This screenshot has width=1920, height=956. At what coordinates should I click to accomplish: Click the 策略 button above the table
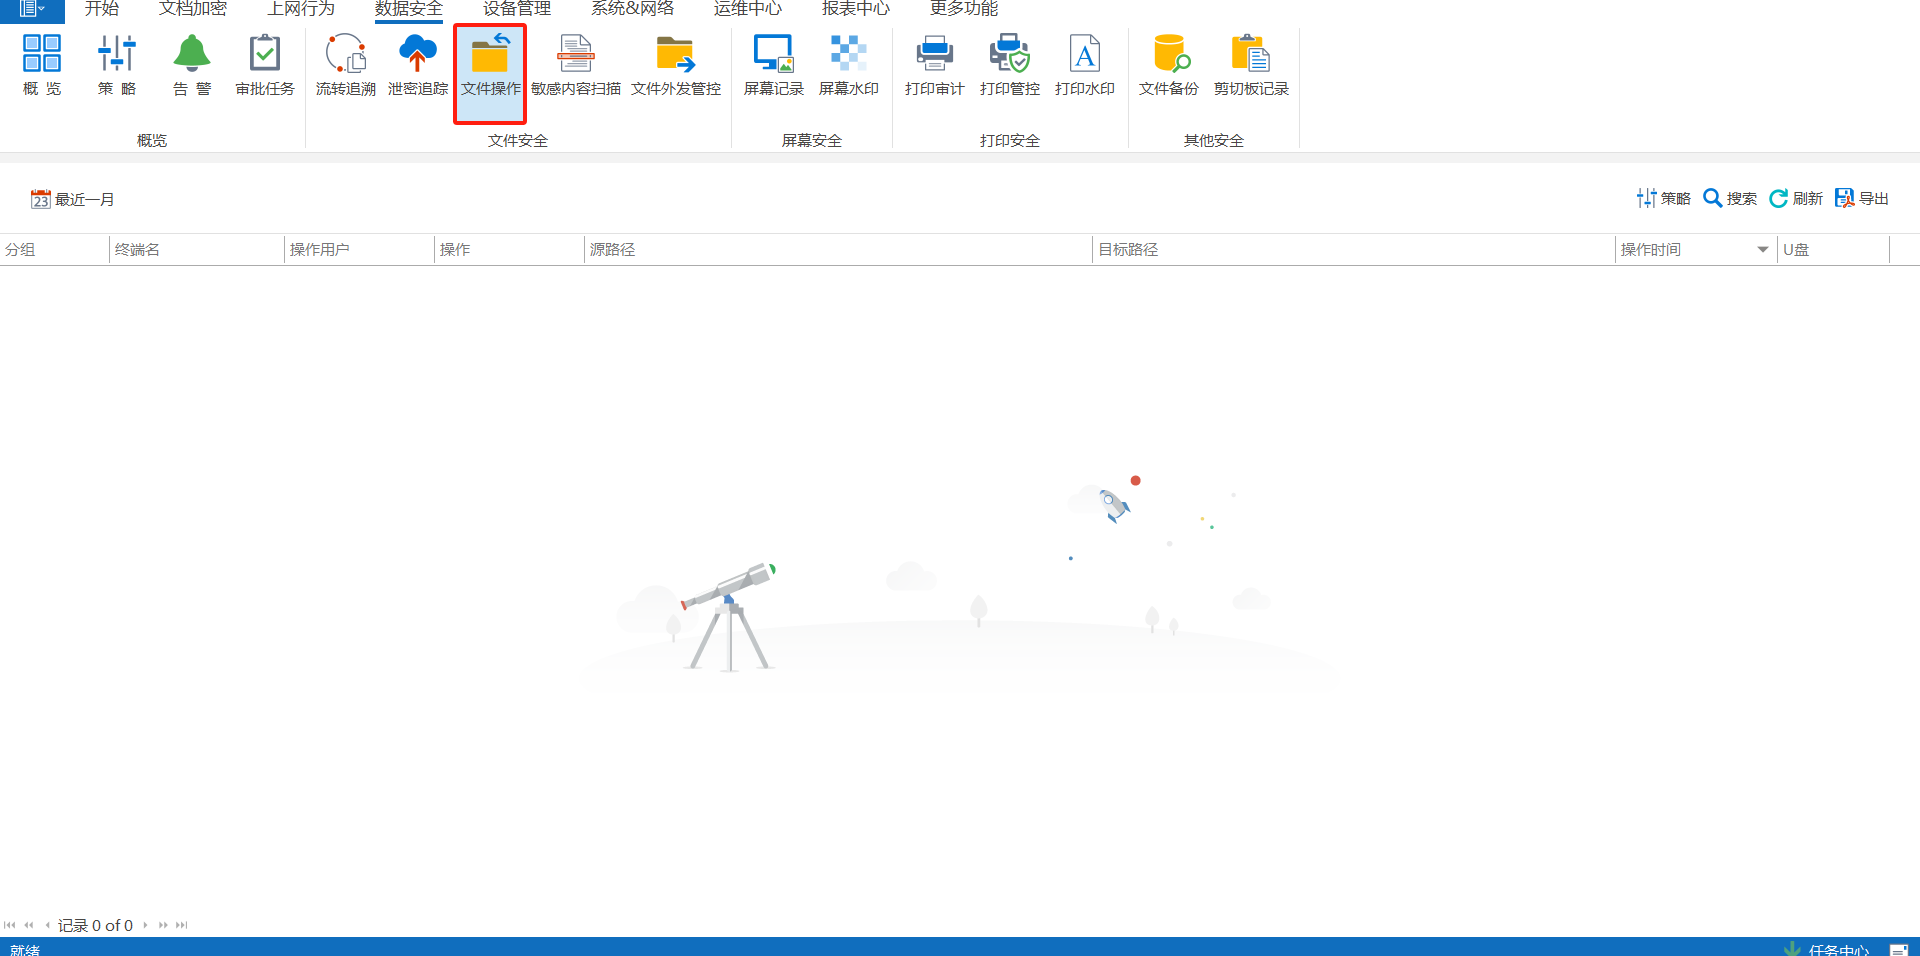tap(1663, 198)
